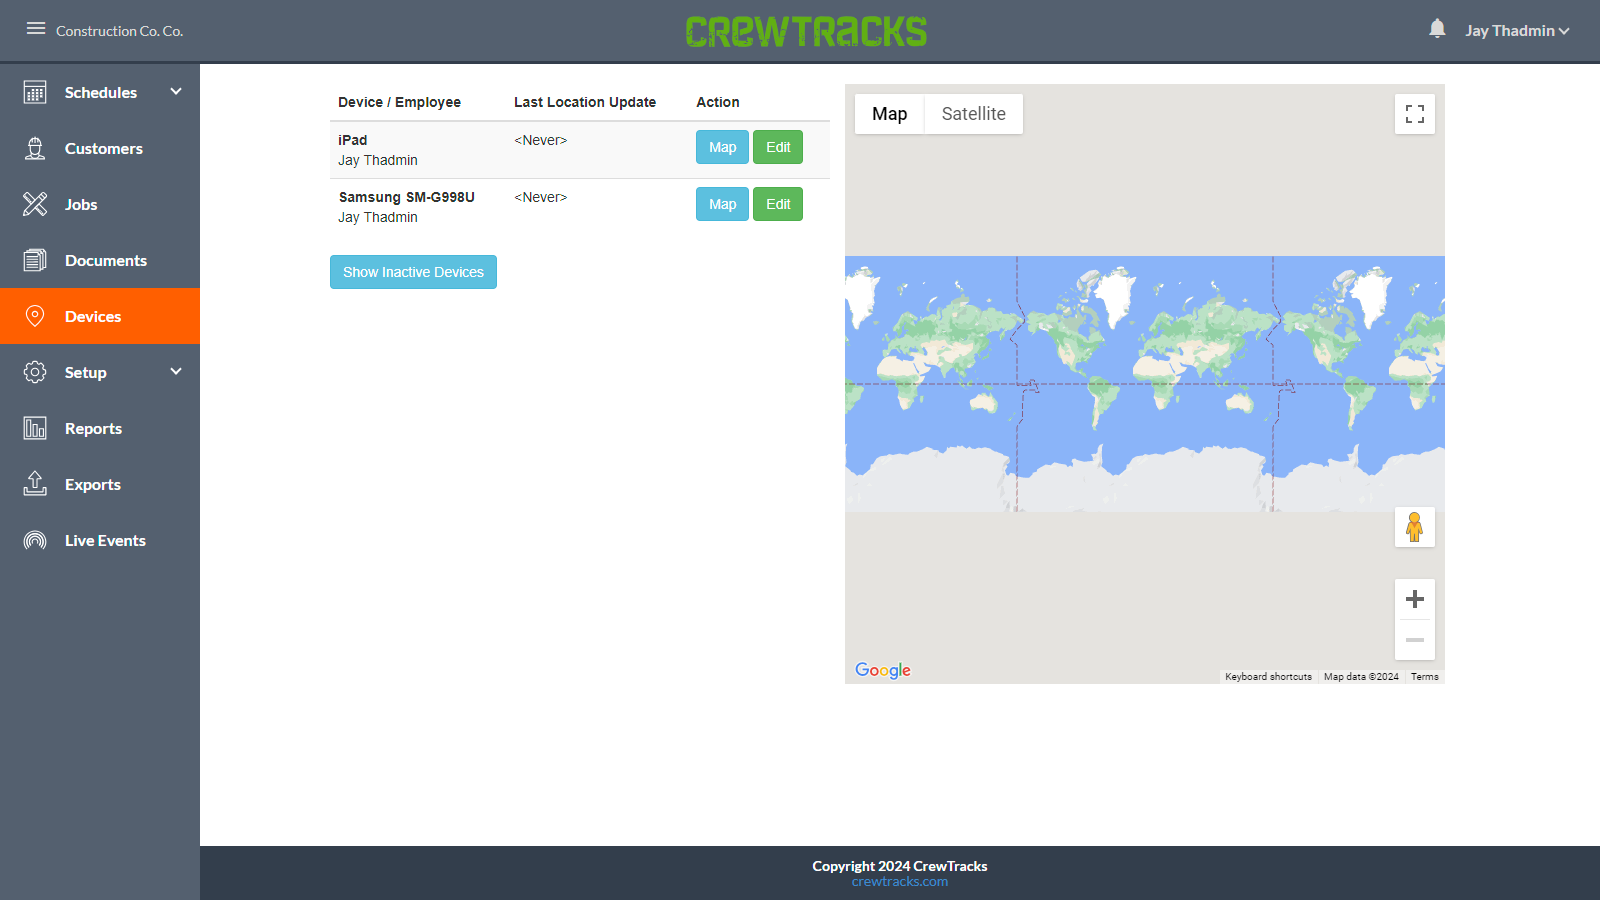The width and height of the screenshot is (1600, 900).
Task: Click the Schedules calendar icon
Action: [35, 92]
